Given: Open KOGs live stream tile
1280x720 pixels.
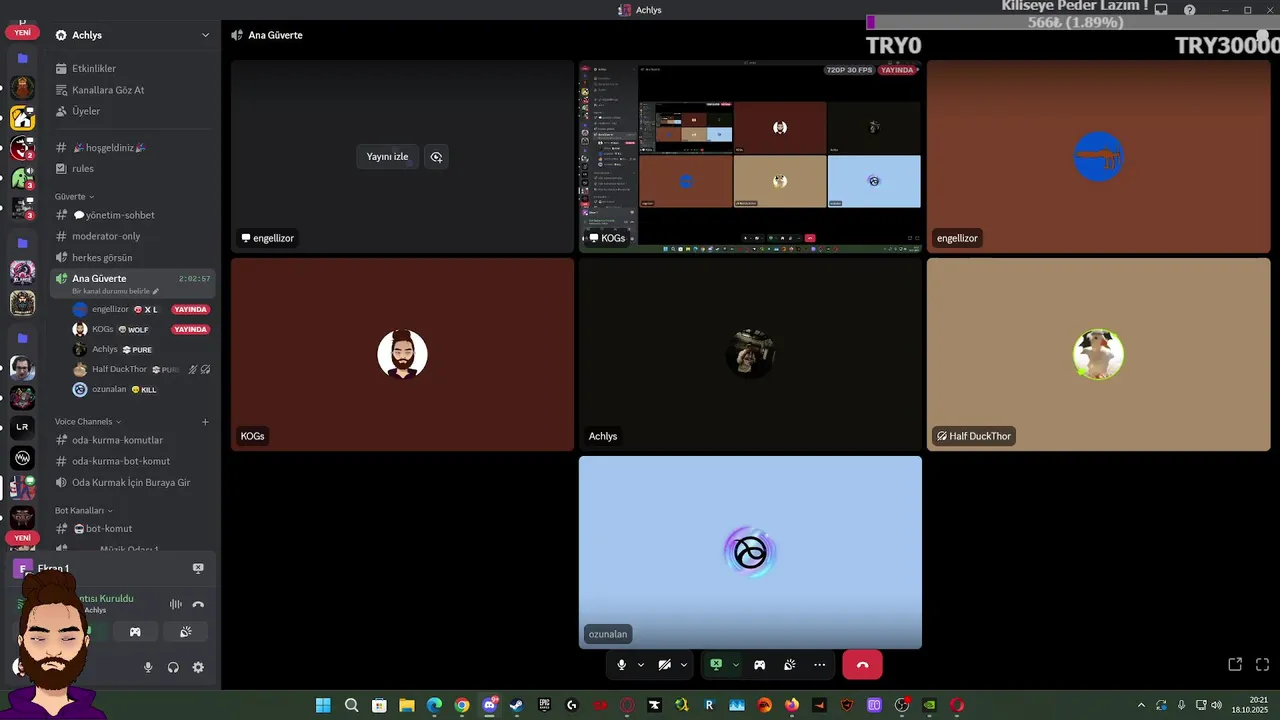Looking at the screenshot, I should pyautogui.click(x=750, y=155).
